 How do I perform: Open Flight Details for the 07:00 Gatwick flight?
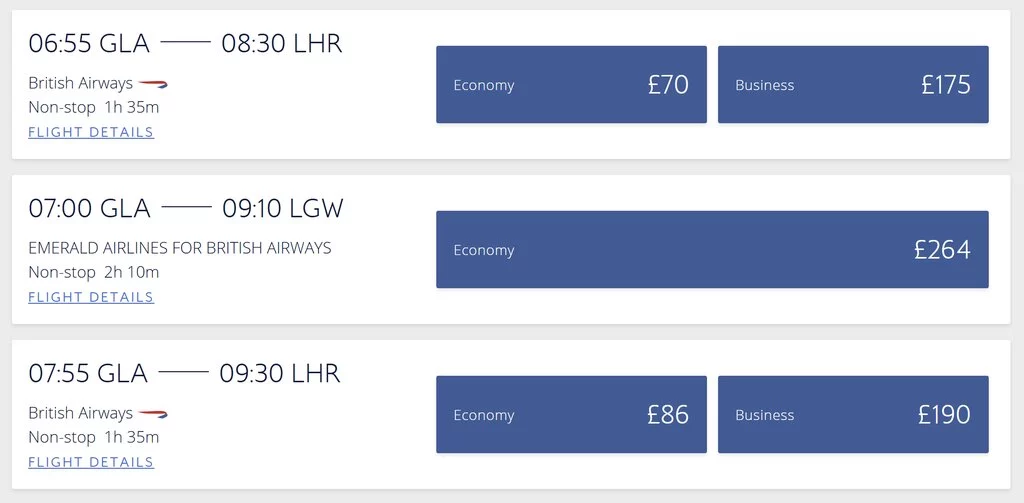pos(91,297)
